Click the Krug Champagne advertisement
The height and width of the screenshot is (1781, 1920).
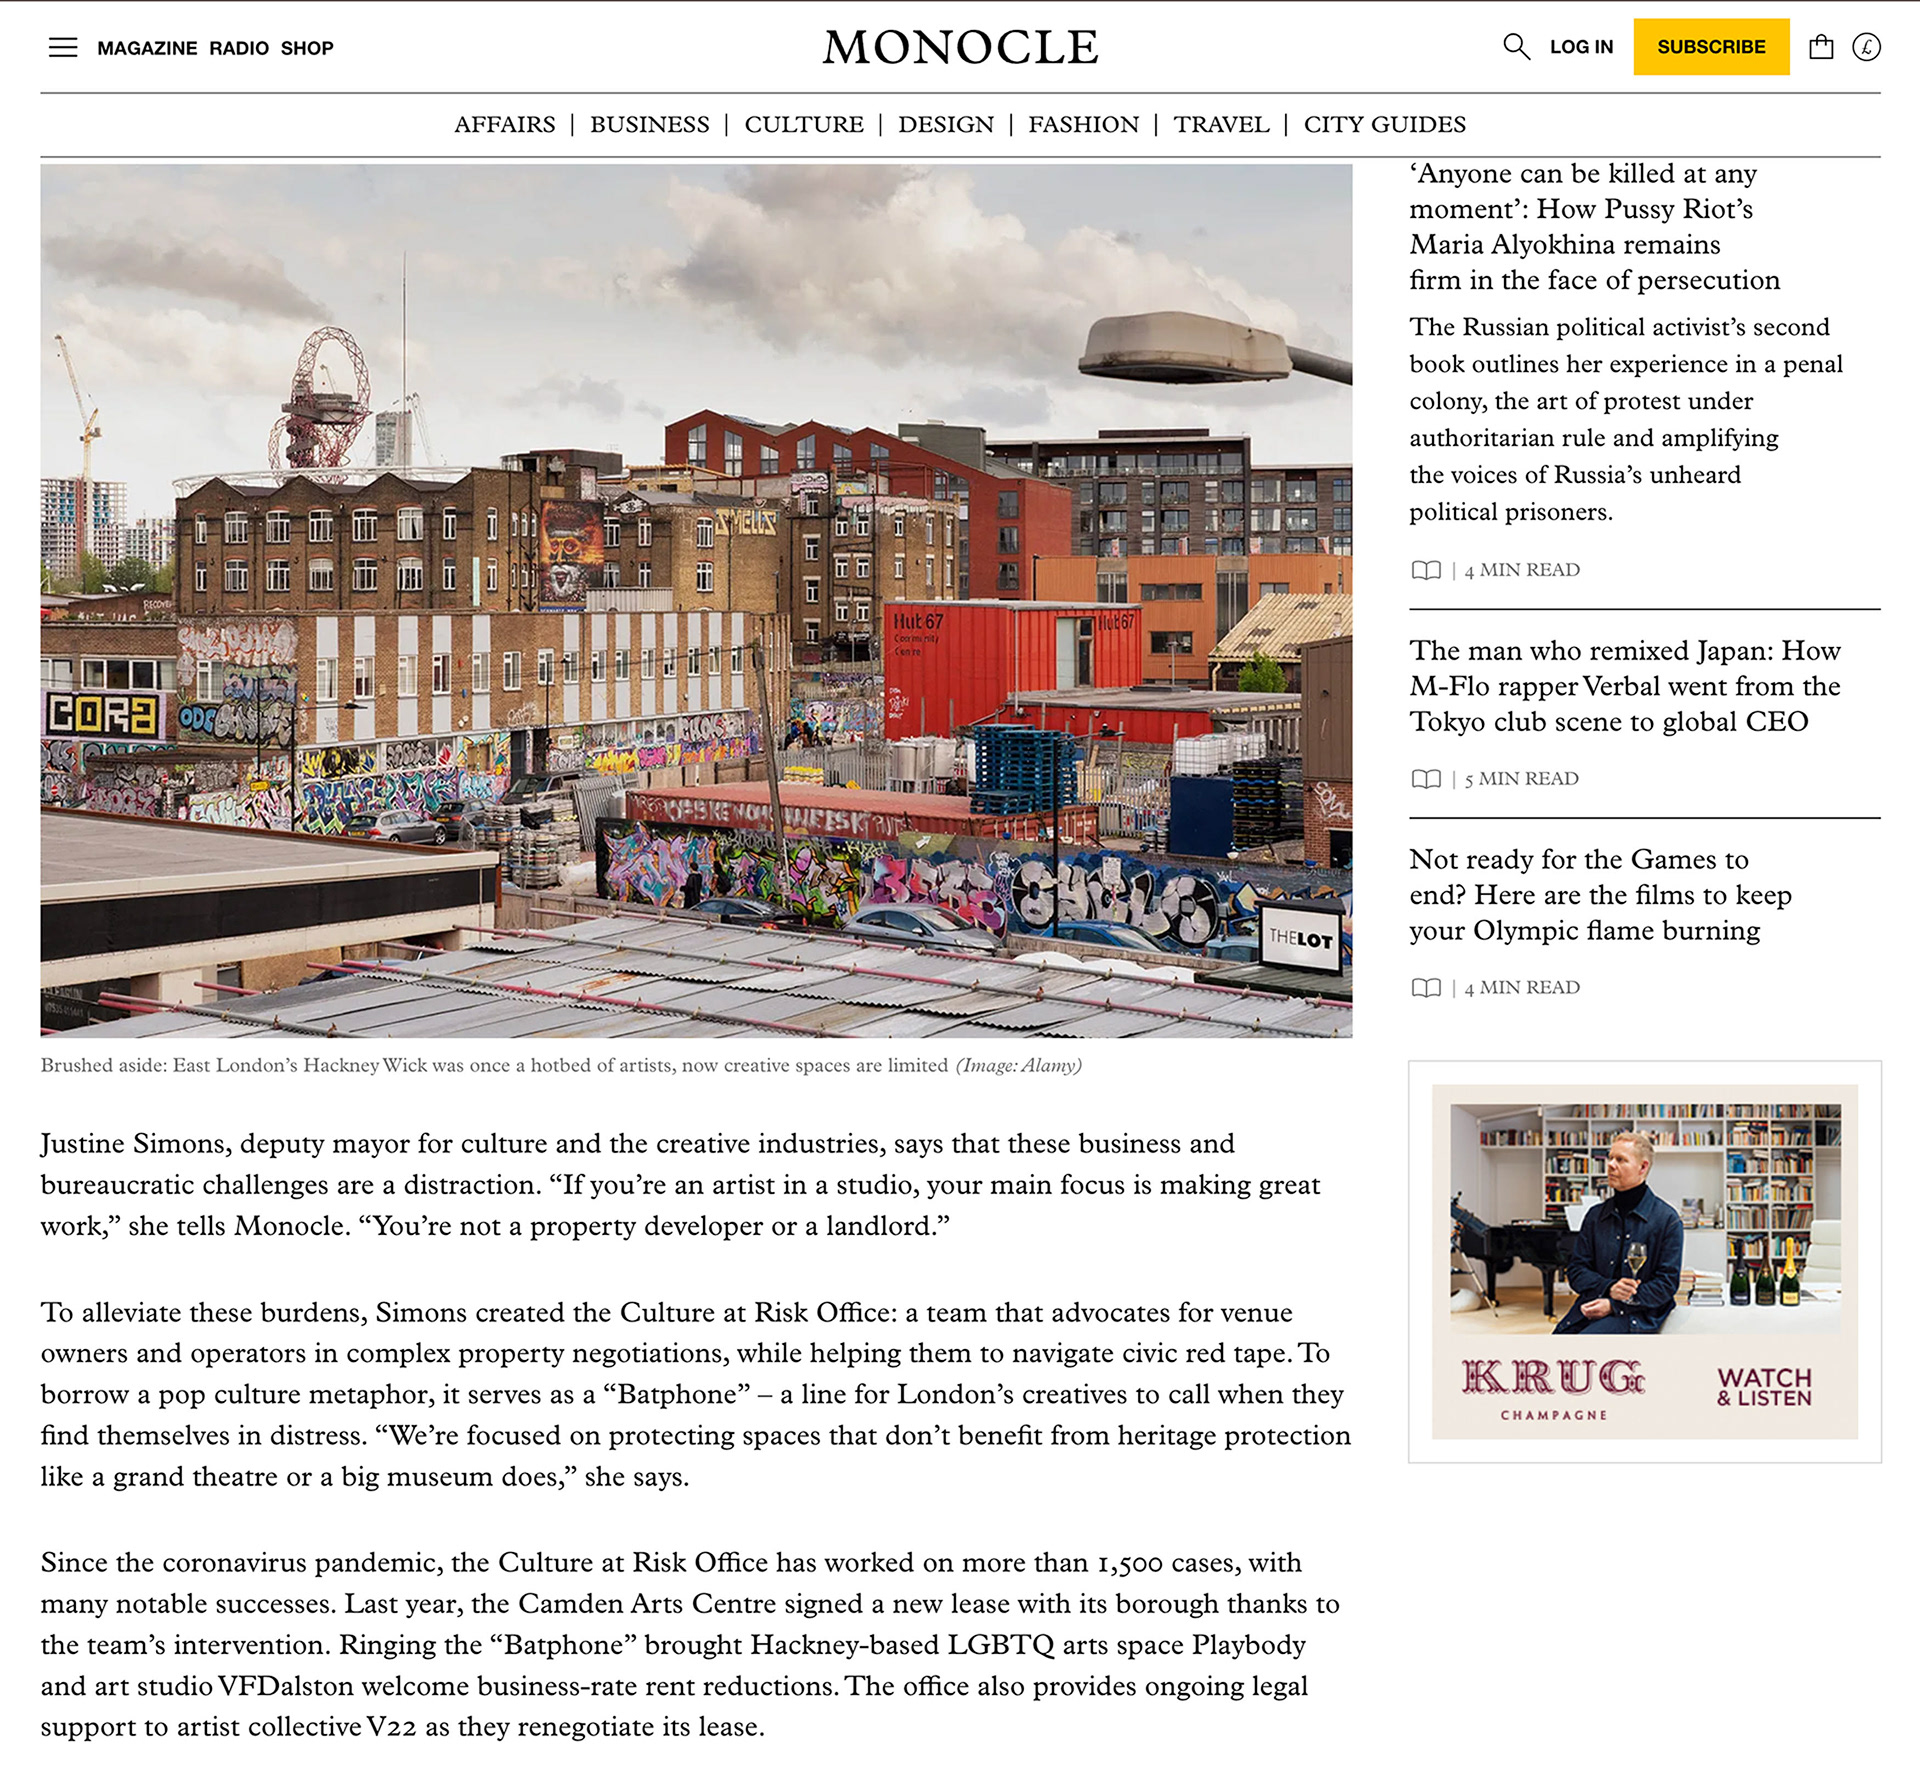[1644, 1261]
